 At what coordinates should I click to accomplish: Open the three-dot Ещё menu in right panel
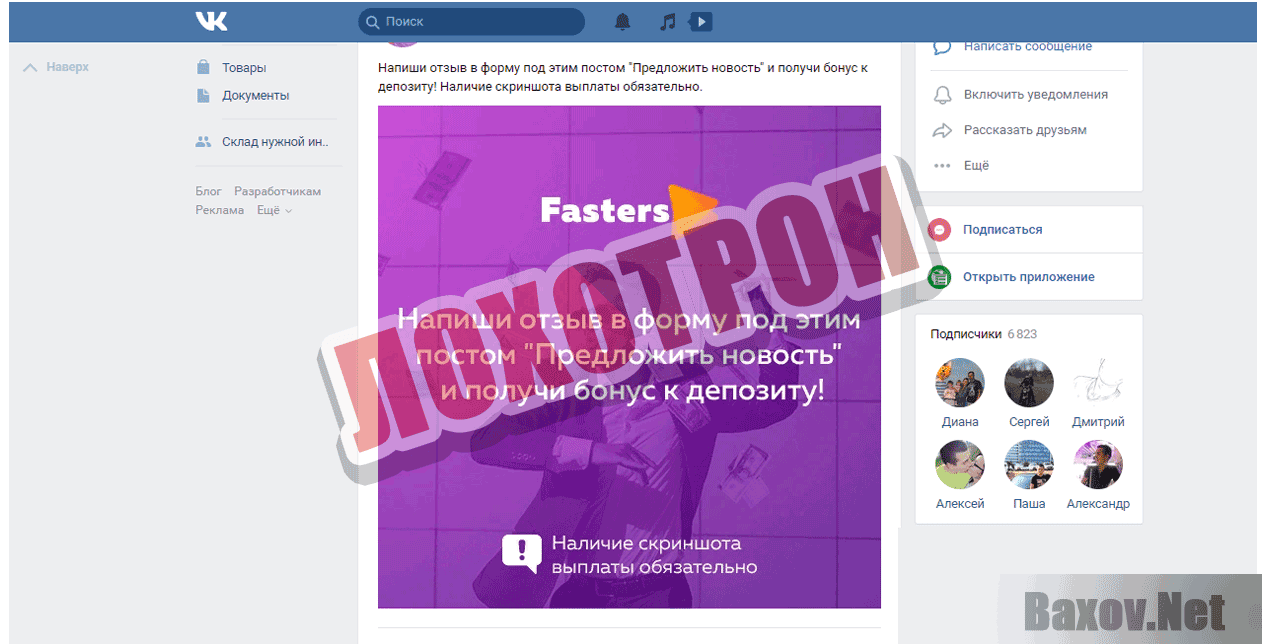click(x=941, y=166)
